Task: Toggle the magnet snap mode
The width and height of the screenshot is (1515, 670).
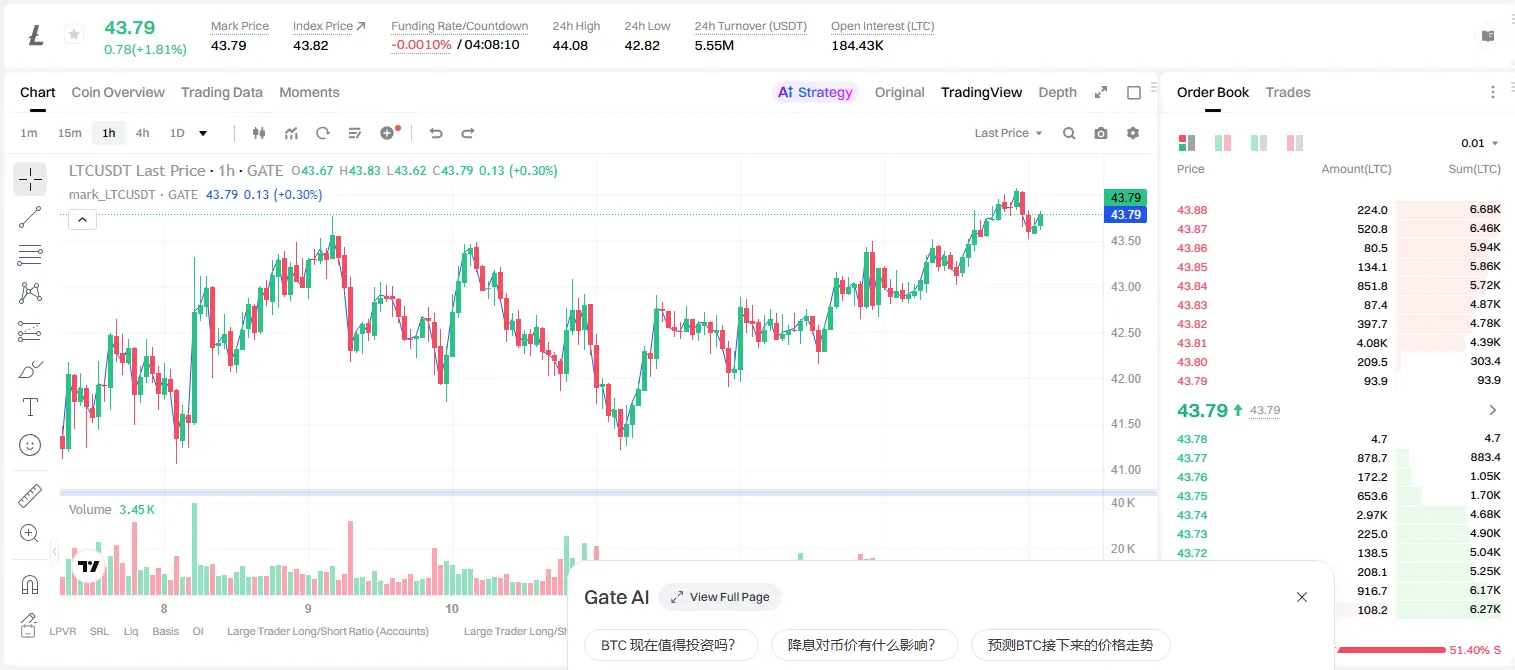Action: pos(30,584)
